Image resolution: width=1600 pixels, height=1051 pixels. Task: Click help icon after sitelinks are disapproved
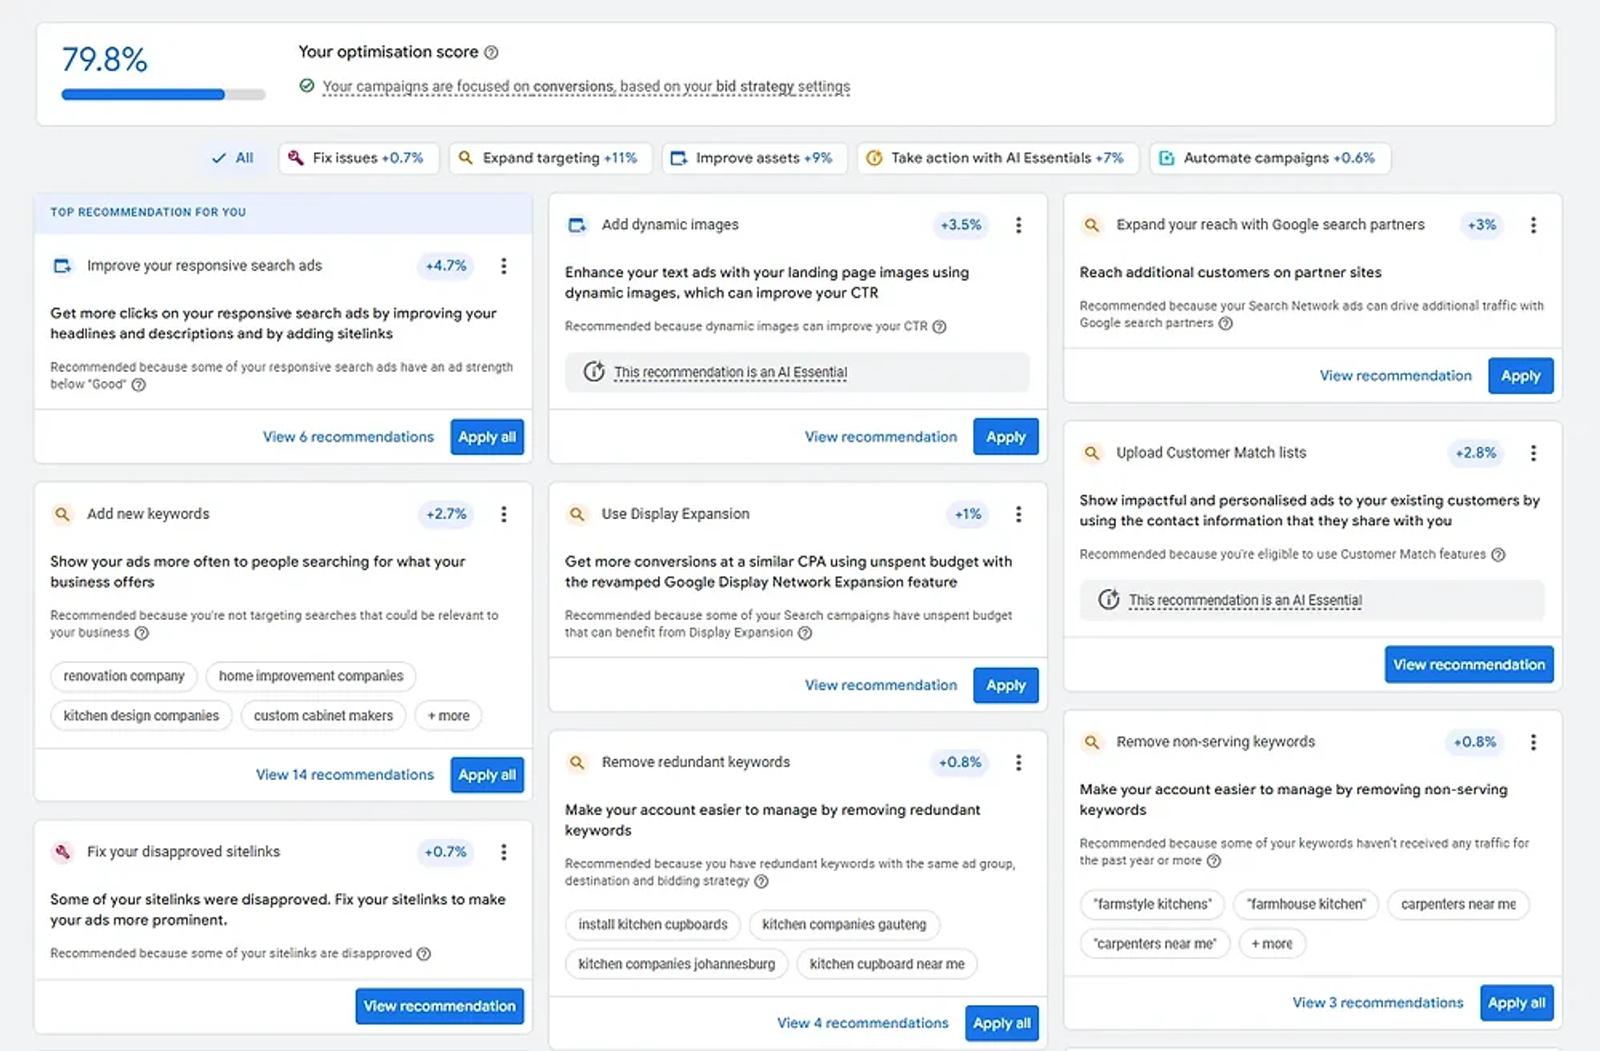coord(424,954)
